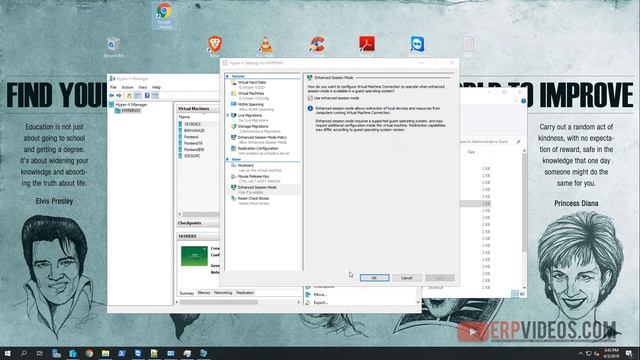Viewport: 640px width, 360px height.
Task: Click Up one level toolbar icon
Action: coord(129,96)
